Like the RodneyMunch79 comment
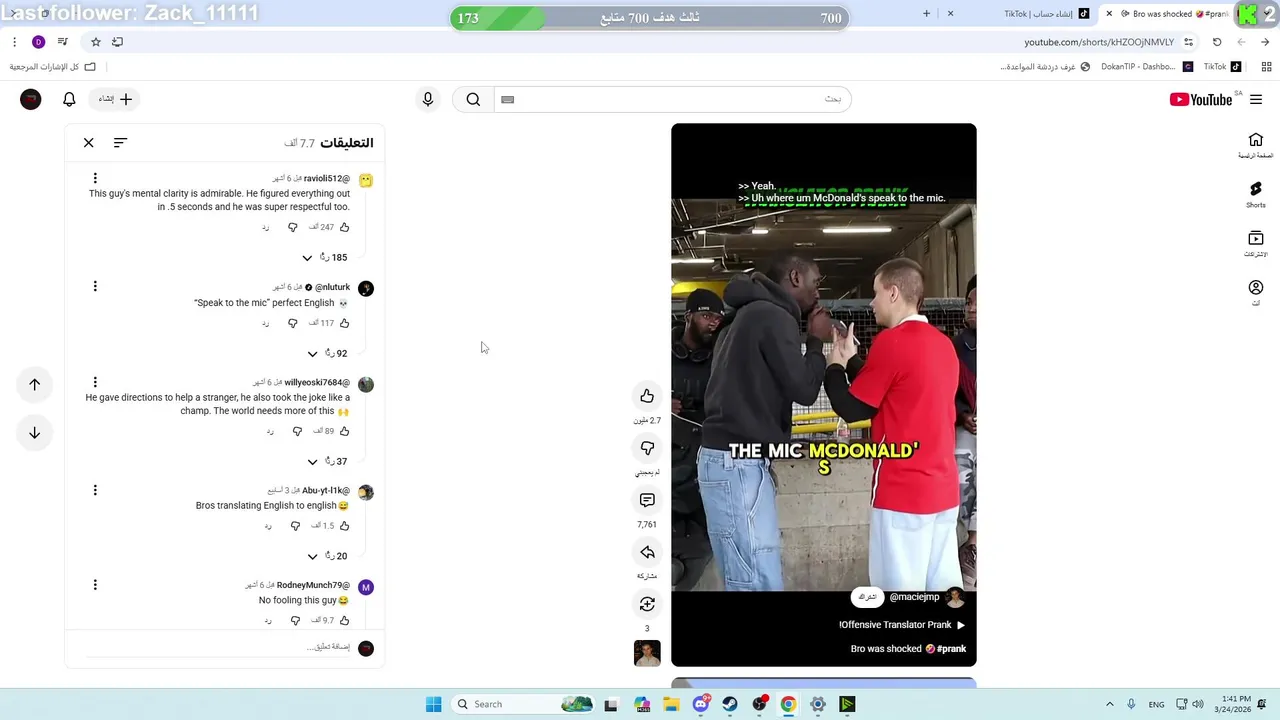 click(344, 620)
